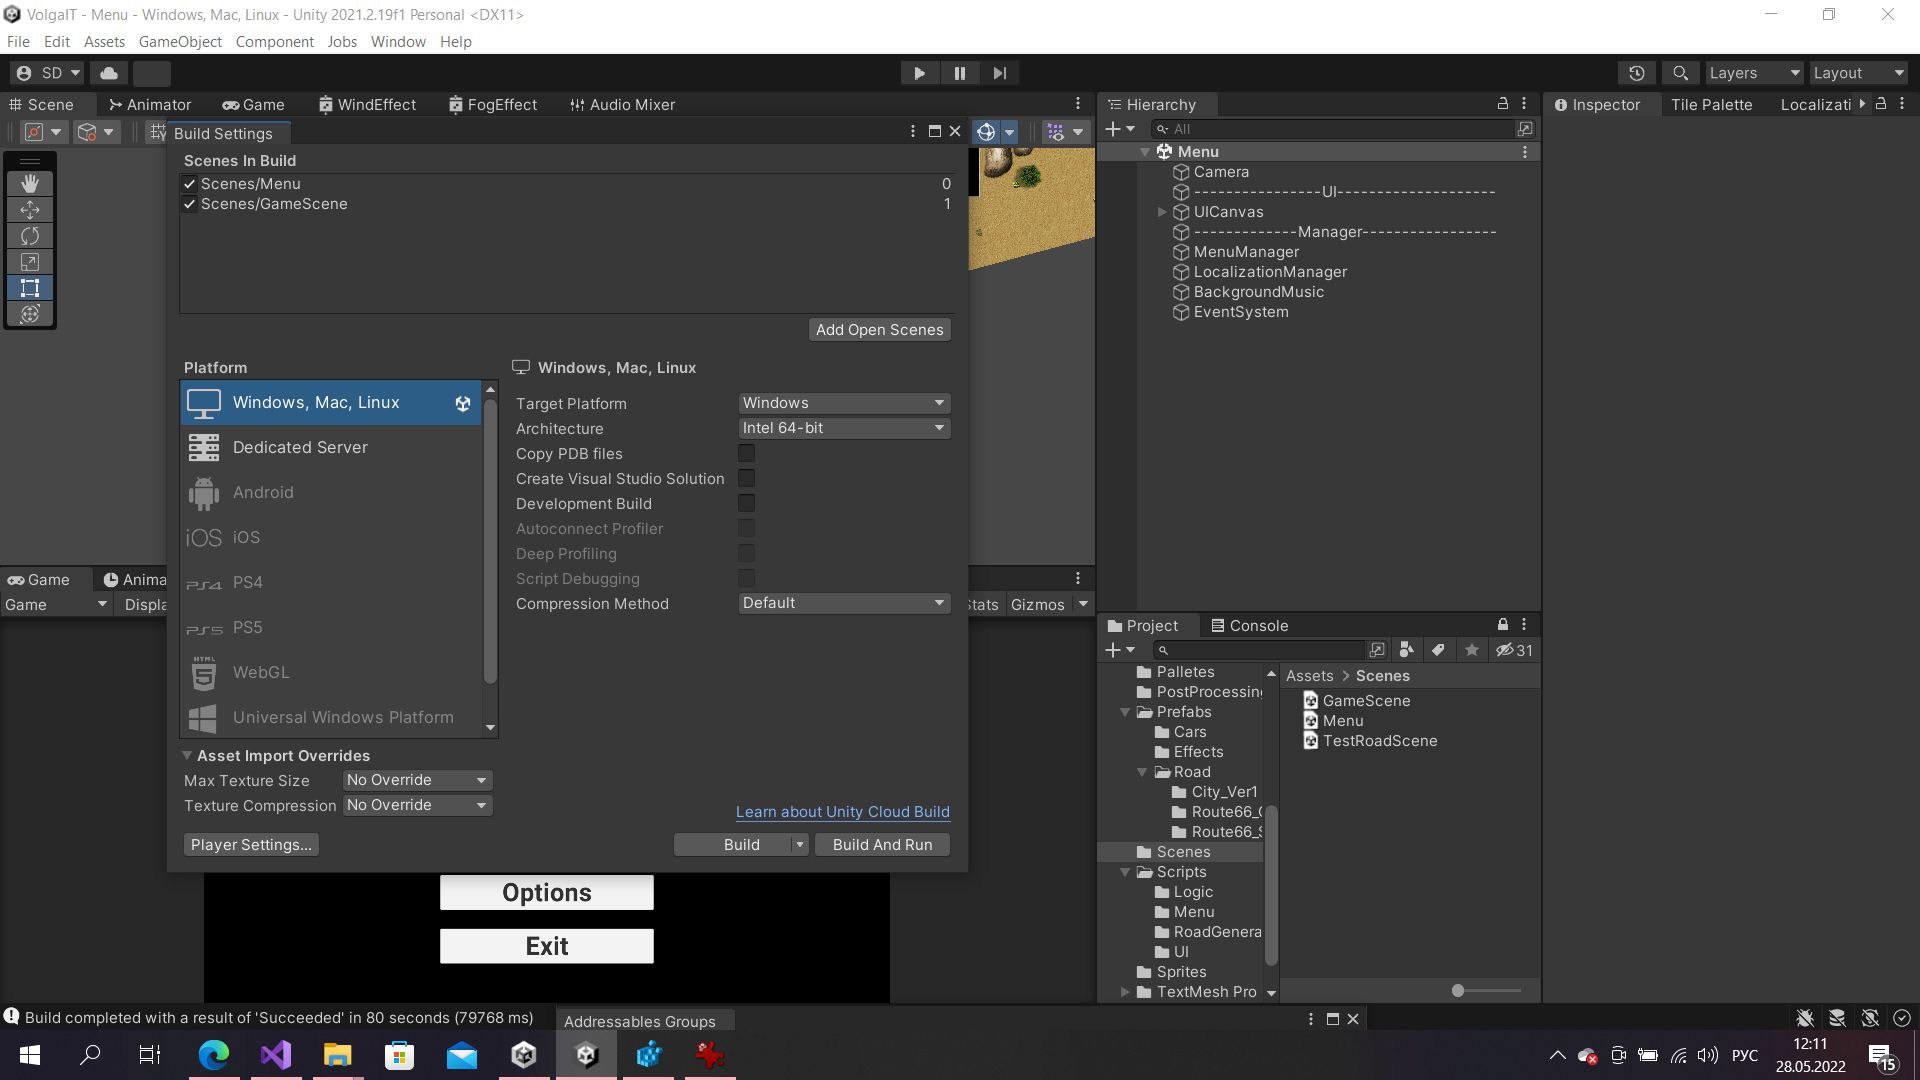Lock the Hierarchy panel
Image resolution: width=1920 pixels, height=1080 pixels.
coord(1502,104)
